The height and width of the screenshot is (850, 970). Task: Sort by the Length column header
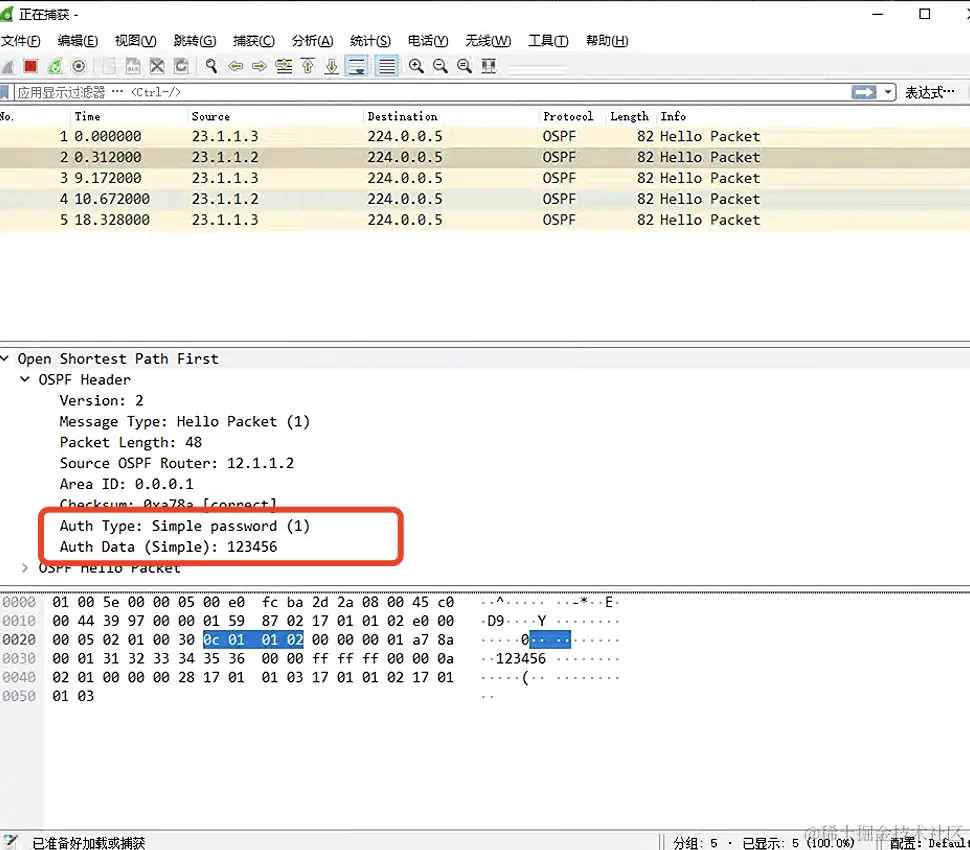pyautogui.click(x=630, y=116)
